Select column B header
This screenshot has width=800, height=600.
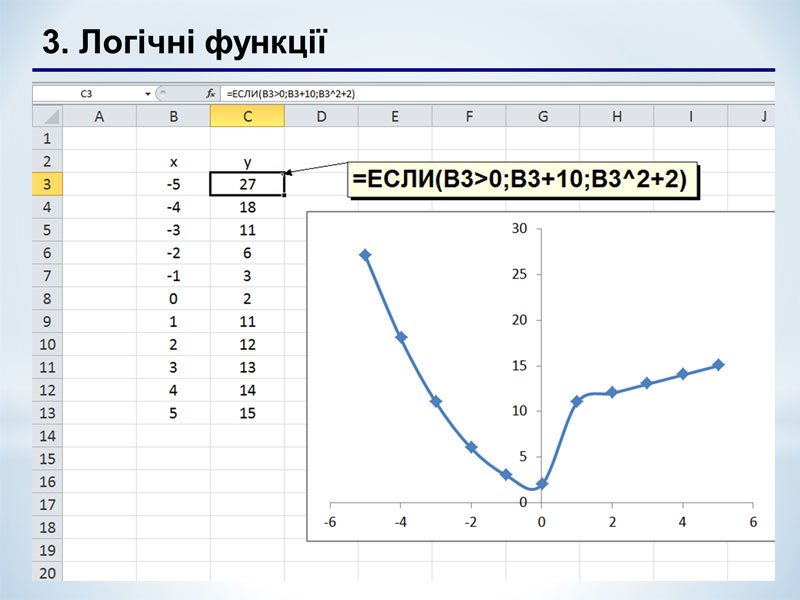[x=174, y=117]
